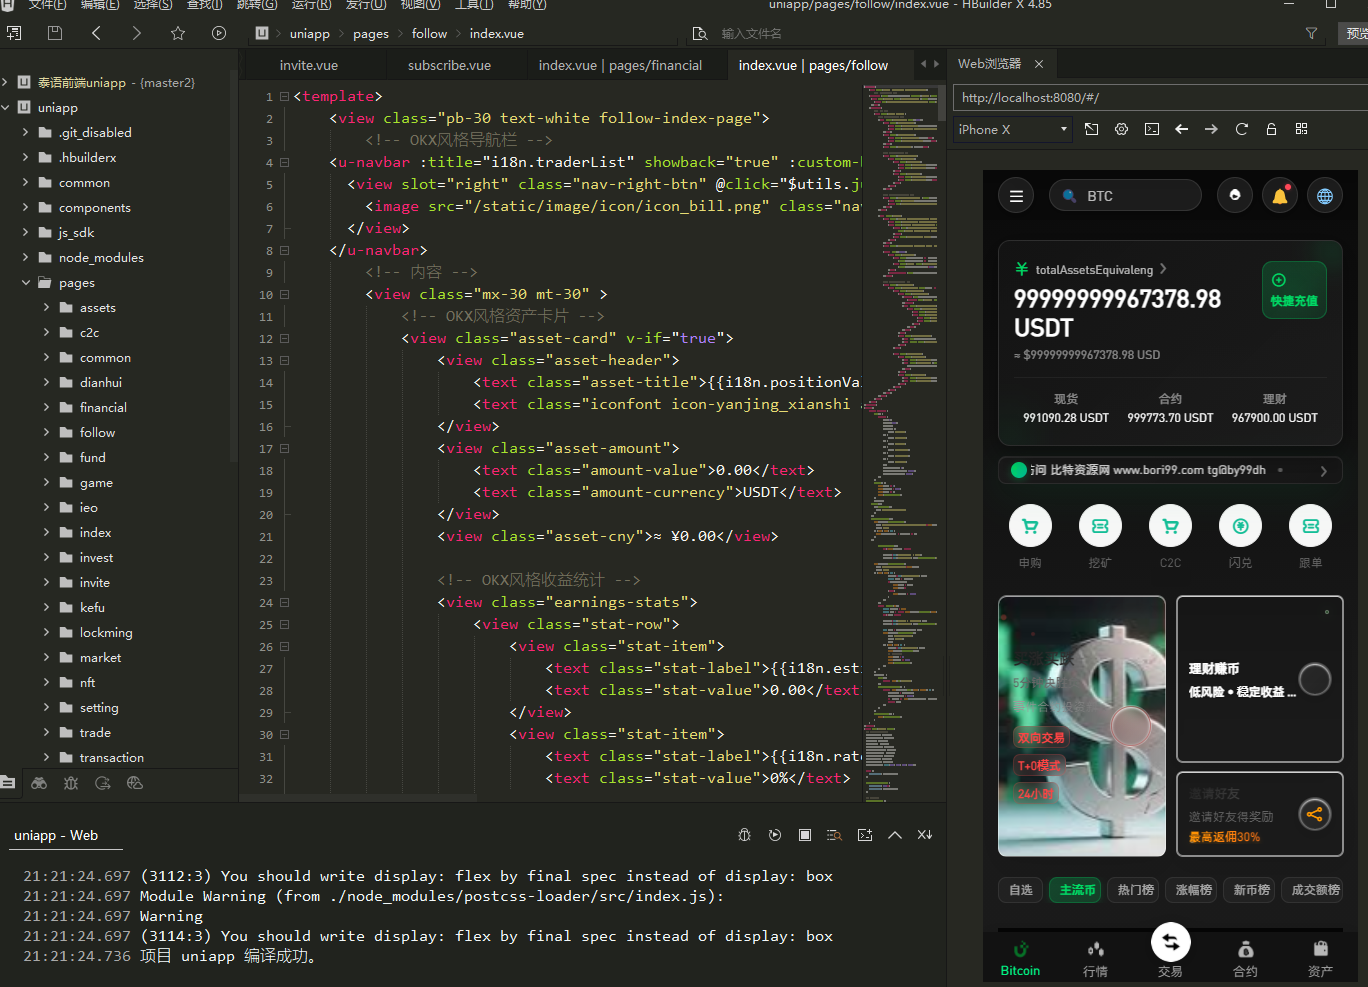Image resolution: width=1368 pixels, height=987 pixels.
Task: Select the 热门榜 filter in preview
Action: click(1135, 889)
